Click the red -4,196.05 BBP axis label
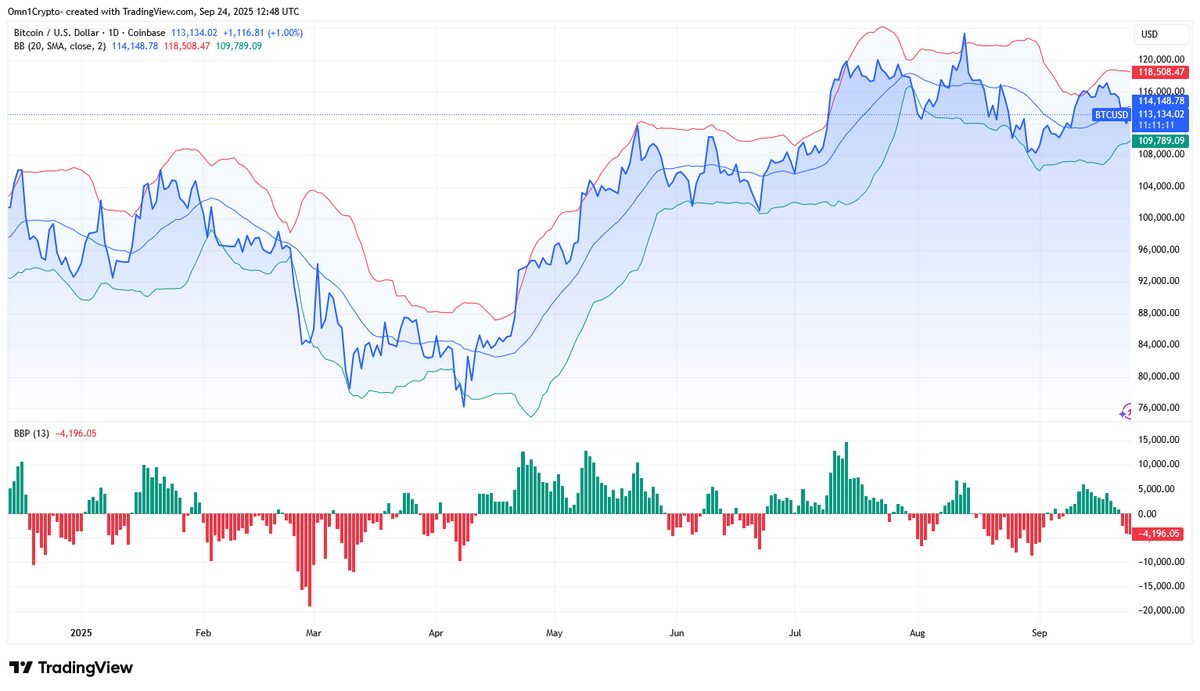Image resolution: width=1200 pixels, height=691 pixels. tap(1160, 534)
